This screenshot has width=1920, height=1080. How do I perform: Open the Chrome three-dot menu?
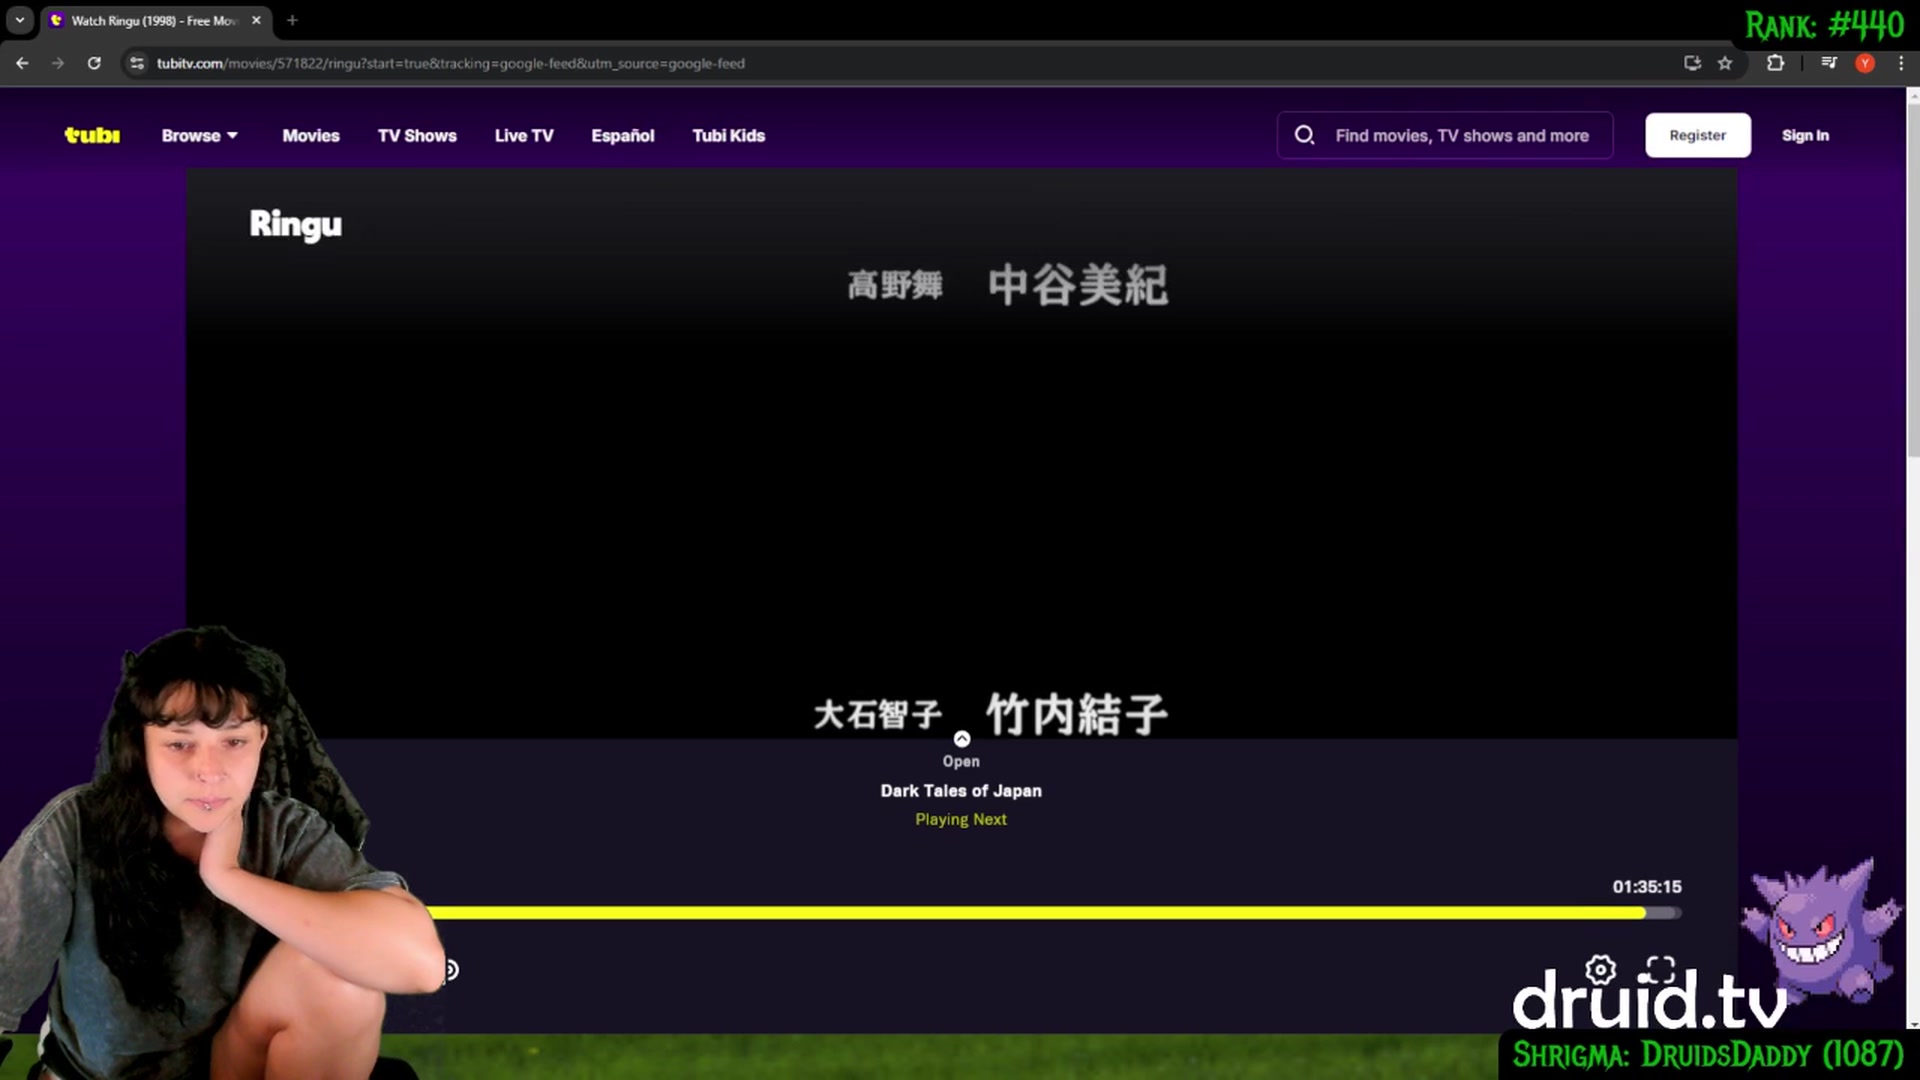tap(1901, 63)
